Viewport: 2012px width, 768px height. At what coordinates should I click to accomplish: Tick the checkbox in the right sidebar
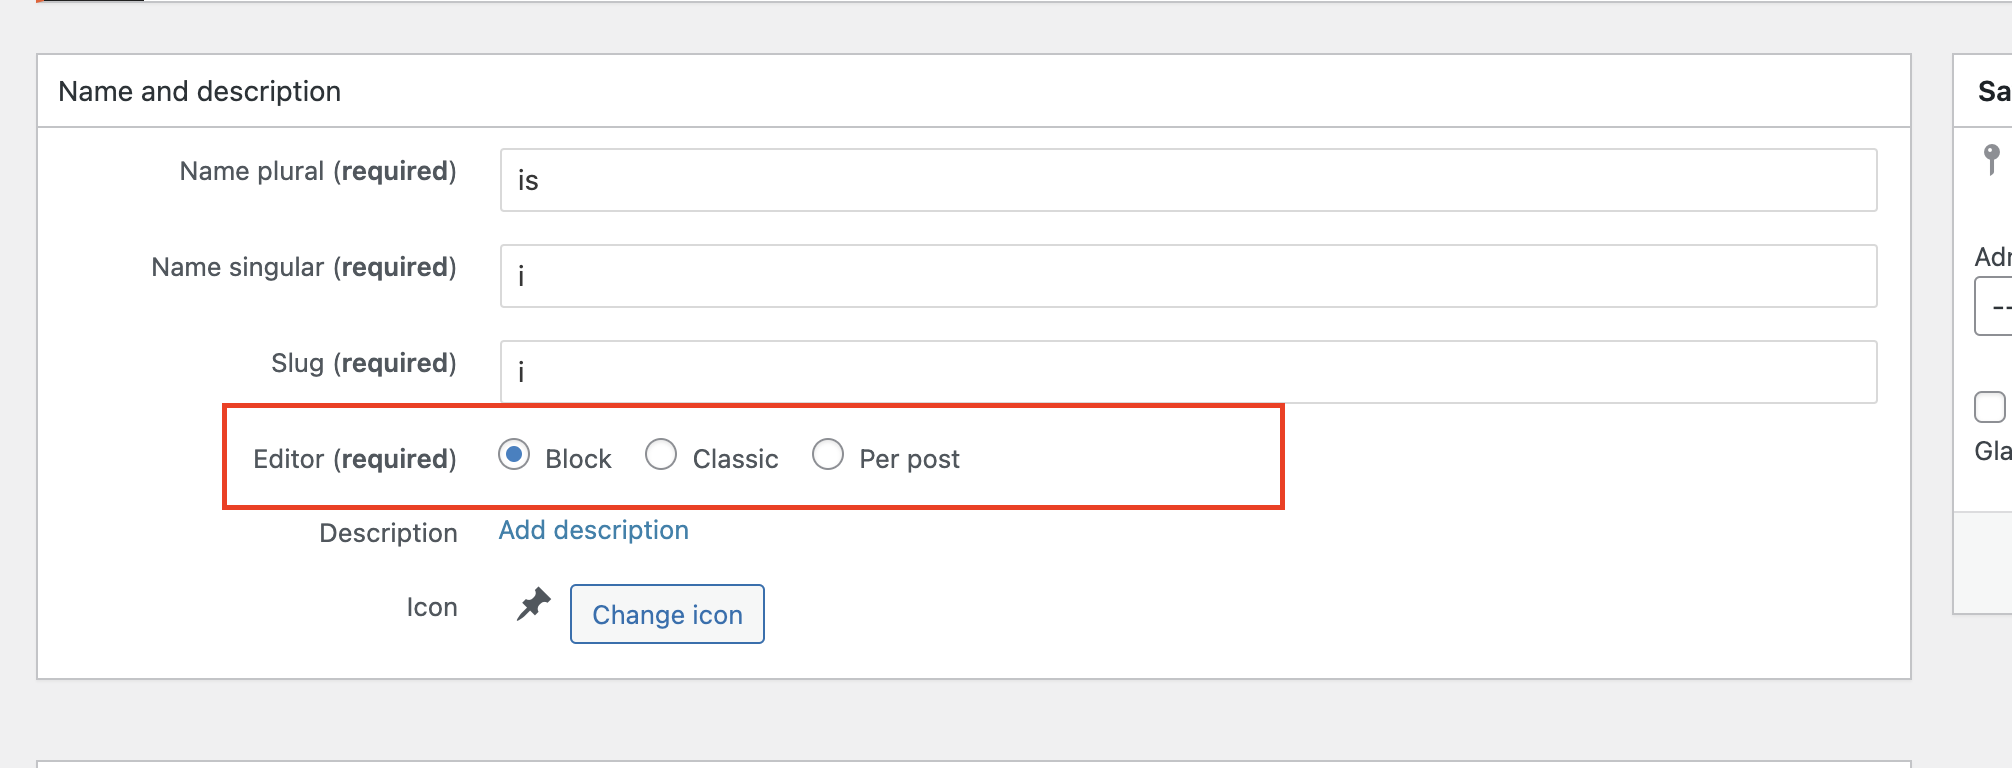click(1990, 407)
